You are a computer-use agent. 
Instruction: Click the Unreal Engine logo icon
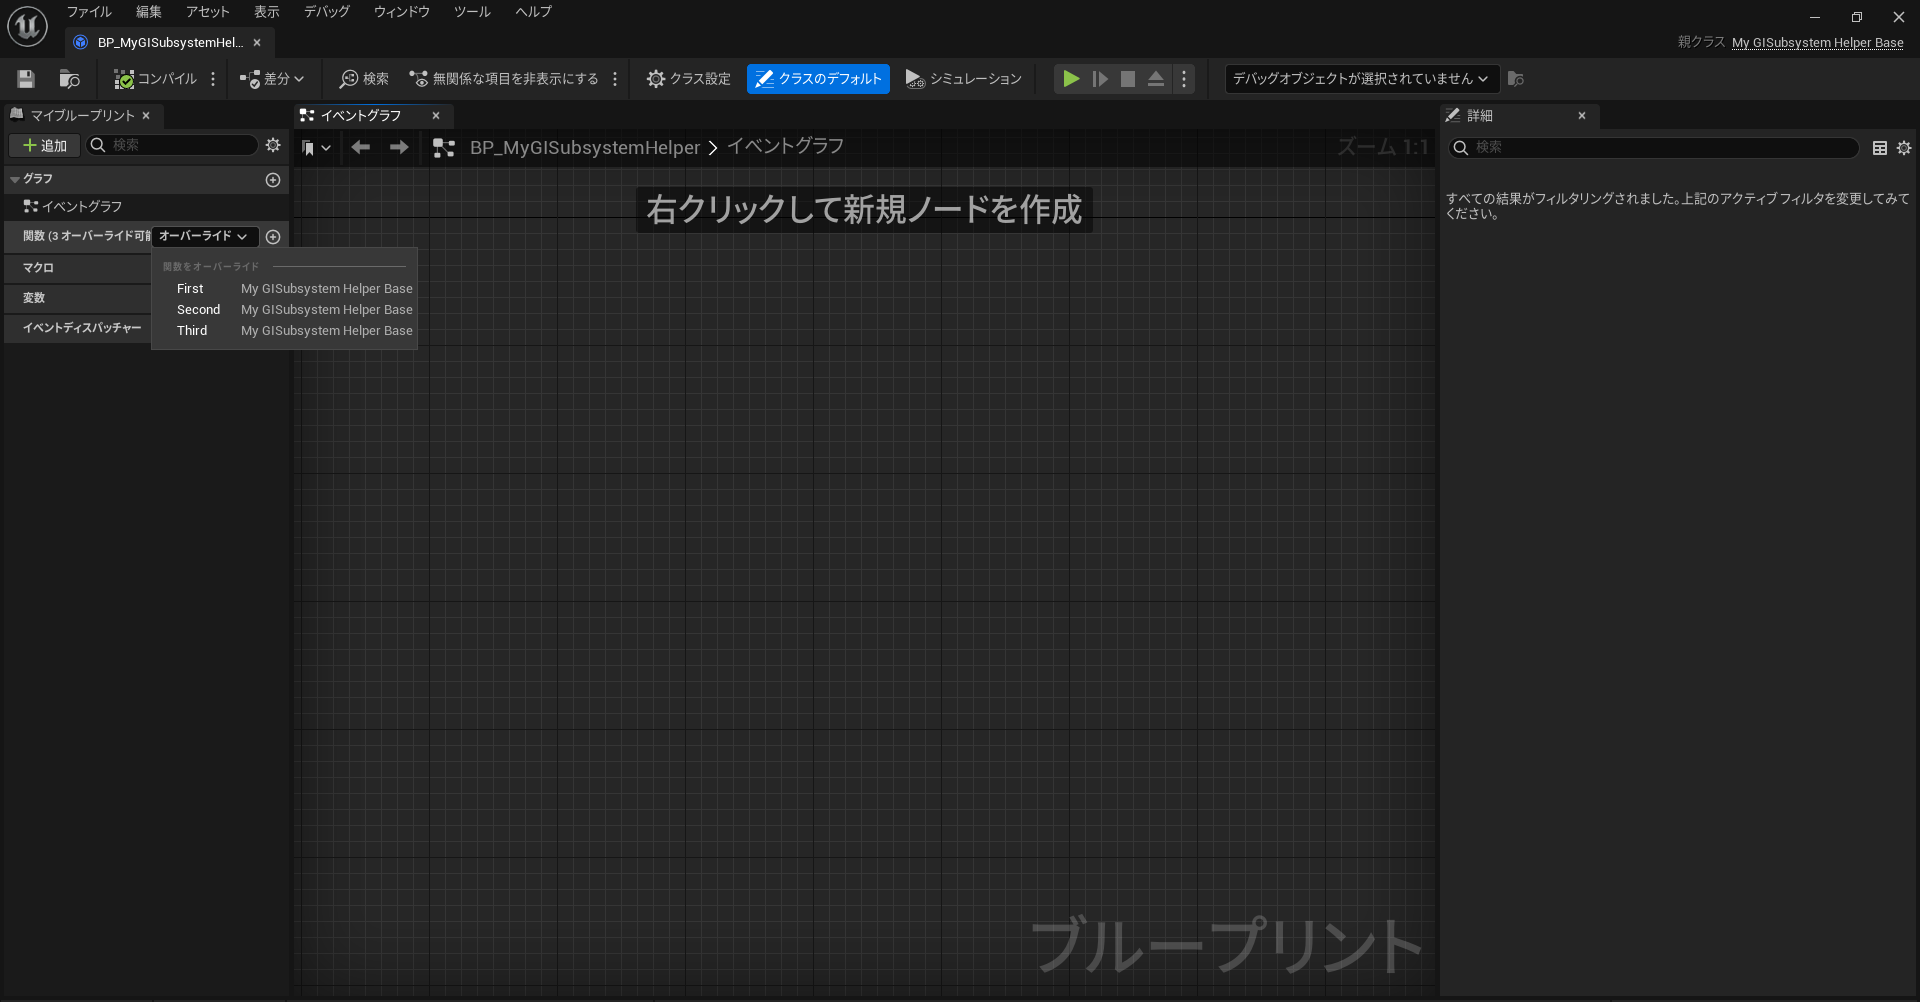(x=27, y=26)
